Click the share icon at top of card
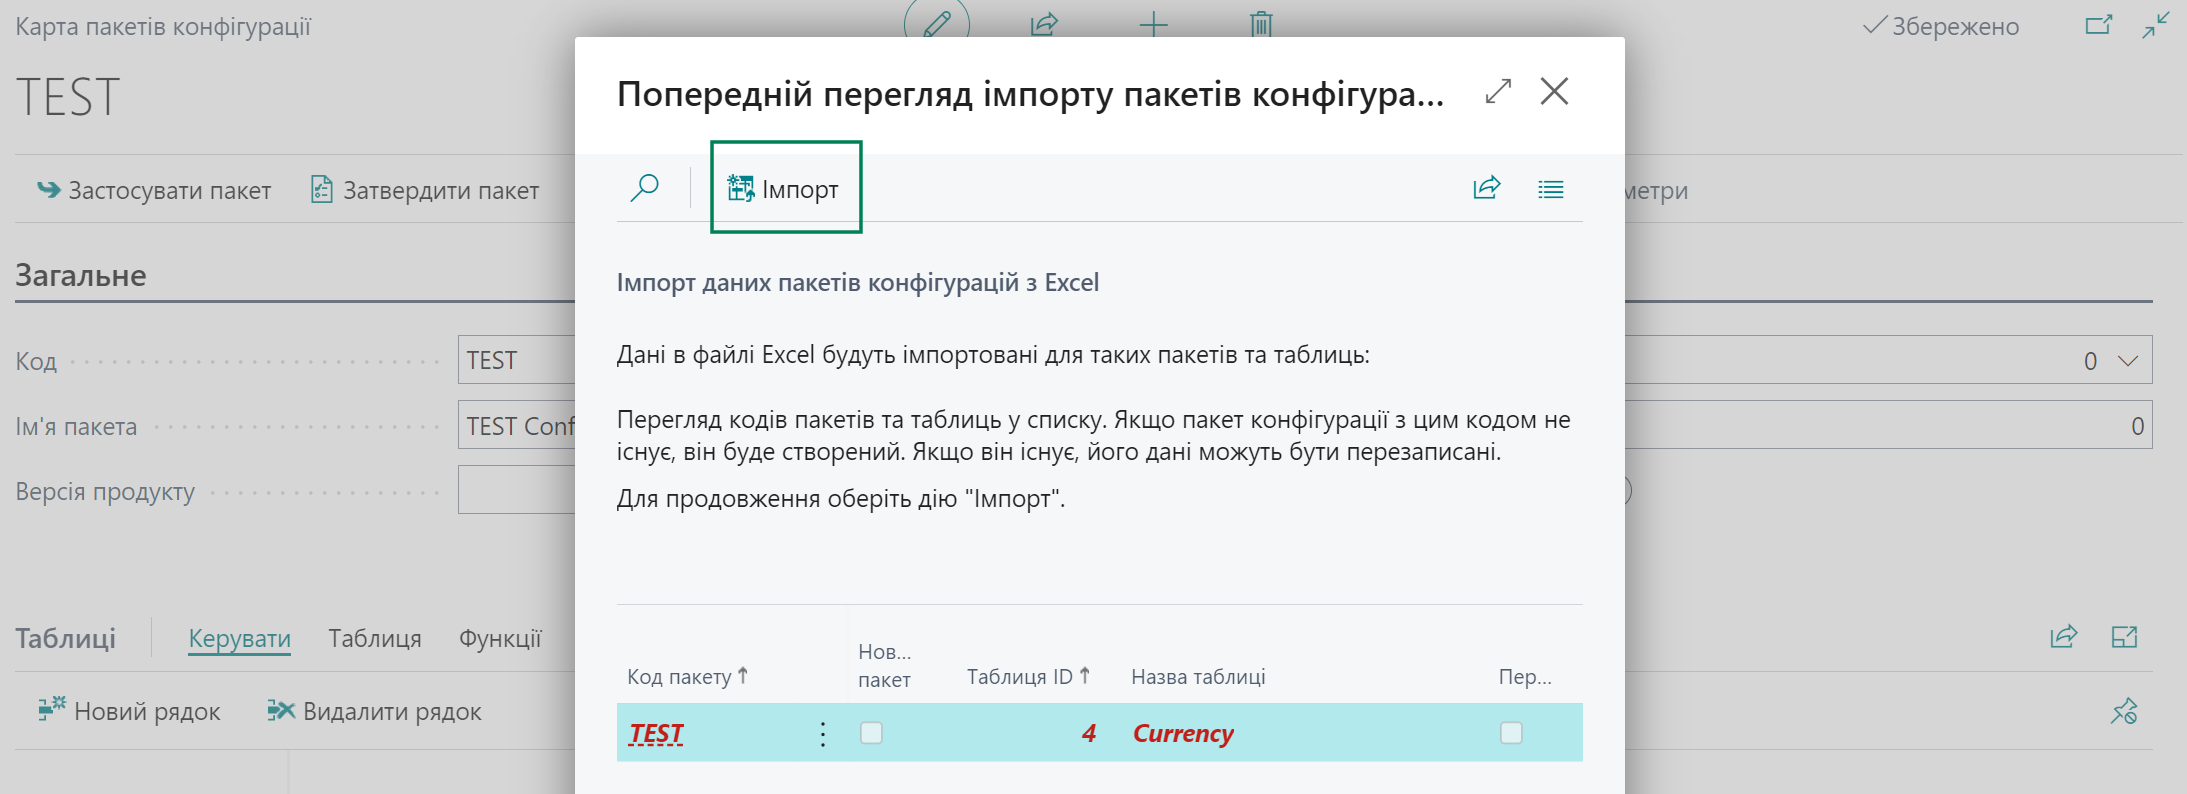The width and height of the screenshot is (2187, 794). 1045,23
